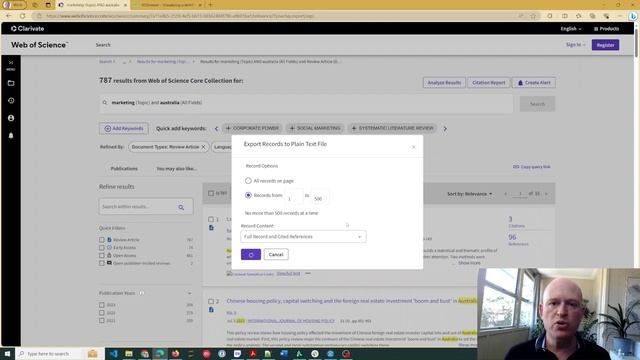640x360 pixels.
Task: Open the Sign In dropdown
Action: click(x=576, y=44)
